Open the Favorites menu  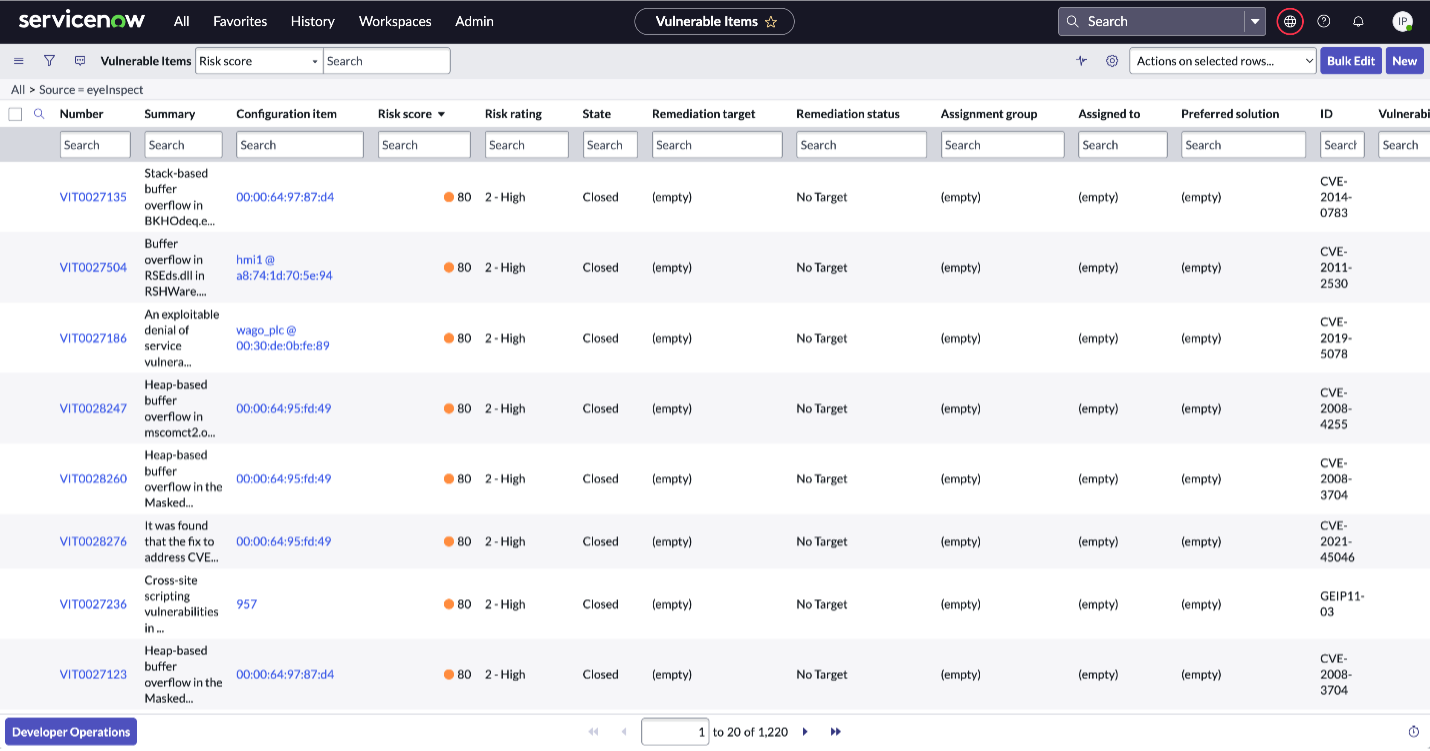(x=240, y=21)
